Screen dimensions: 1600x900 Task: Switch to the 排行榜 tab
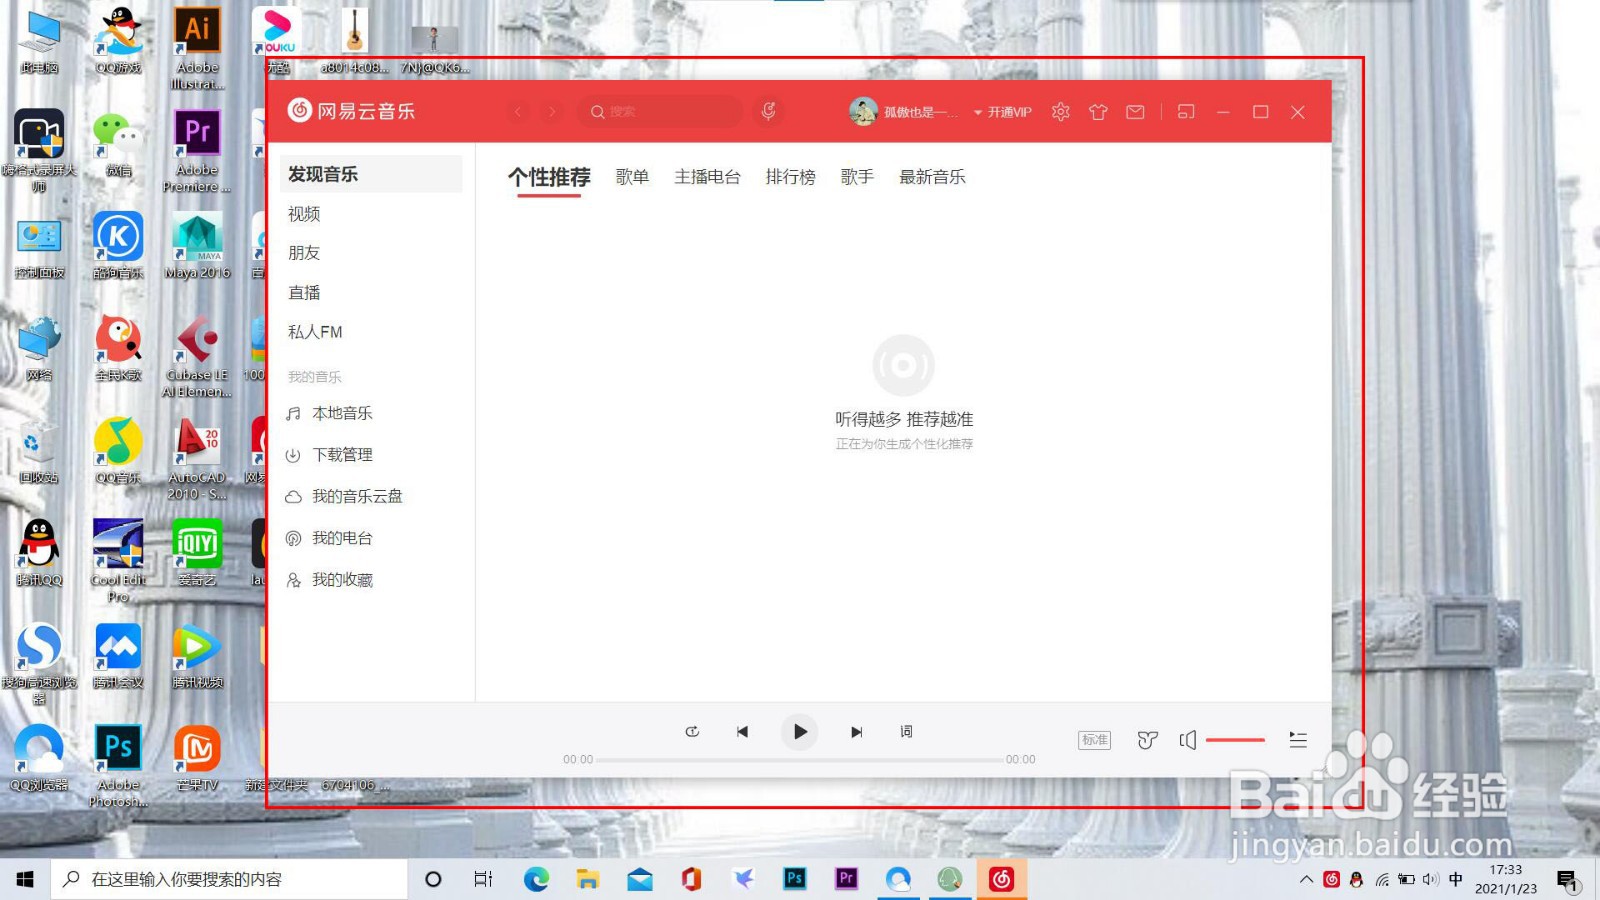click(790, 177)
